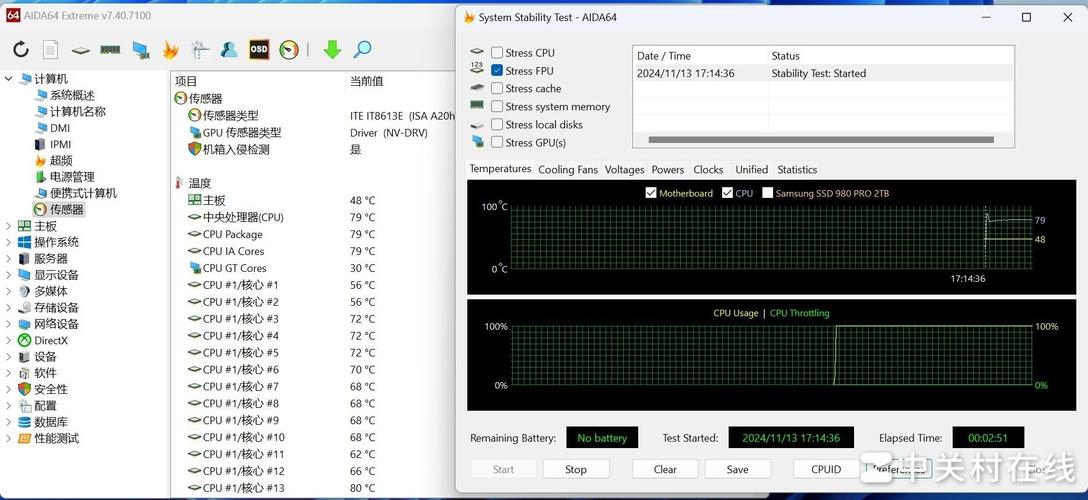
Task: Open the gauge SensorPanel toolbar icon
Action: (x=289, y=49)
